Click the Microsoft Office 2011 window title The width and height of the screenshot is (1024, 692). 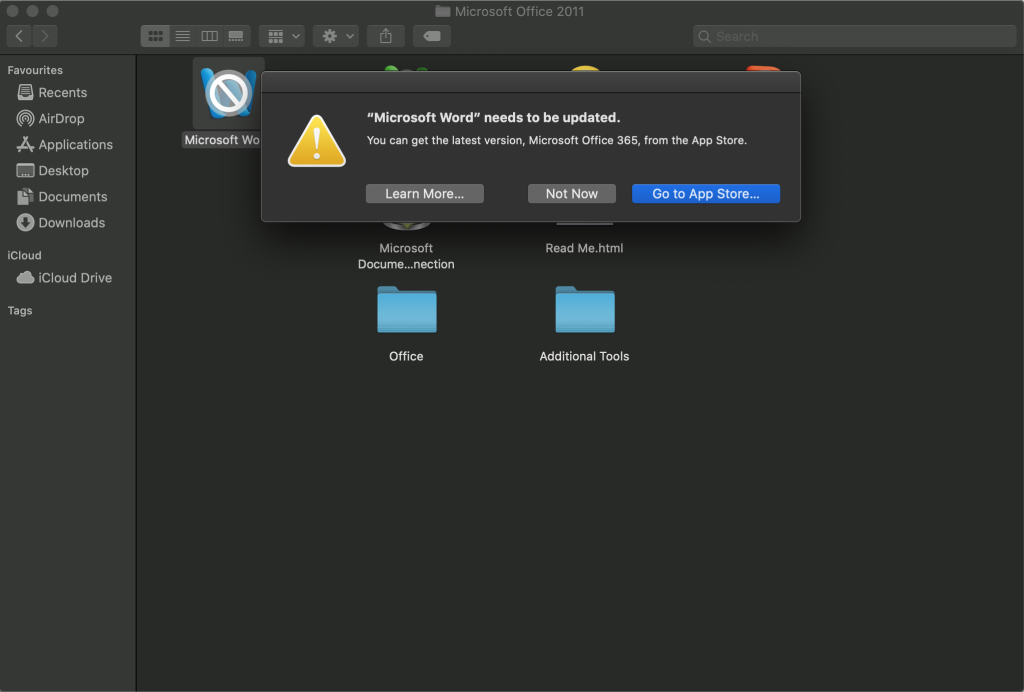(x=519, y=11)
